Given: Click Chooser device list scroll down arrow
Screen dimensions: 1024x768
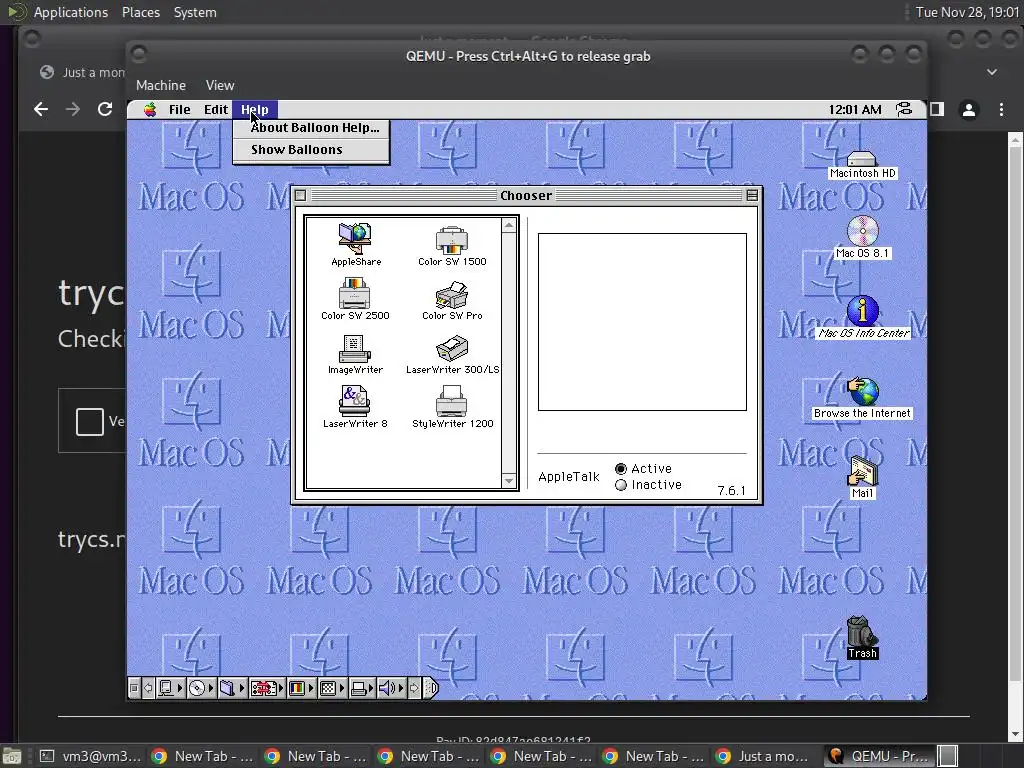Looking at the screenshot, I should tap(509, 481).
